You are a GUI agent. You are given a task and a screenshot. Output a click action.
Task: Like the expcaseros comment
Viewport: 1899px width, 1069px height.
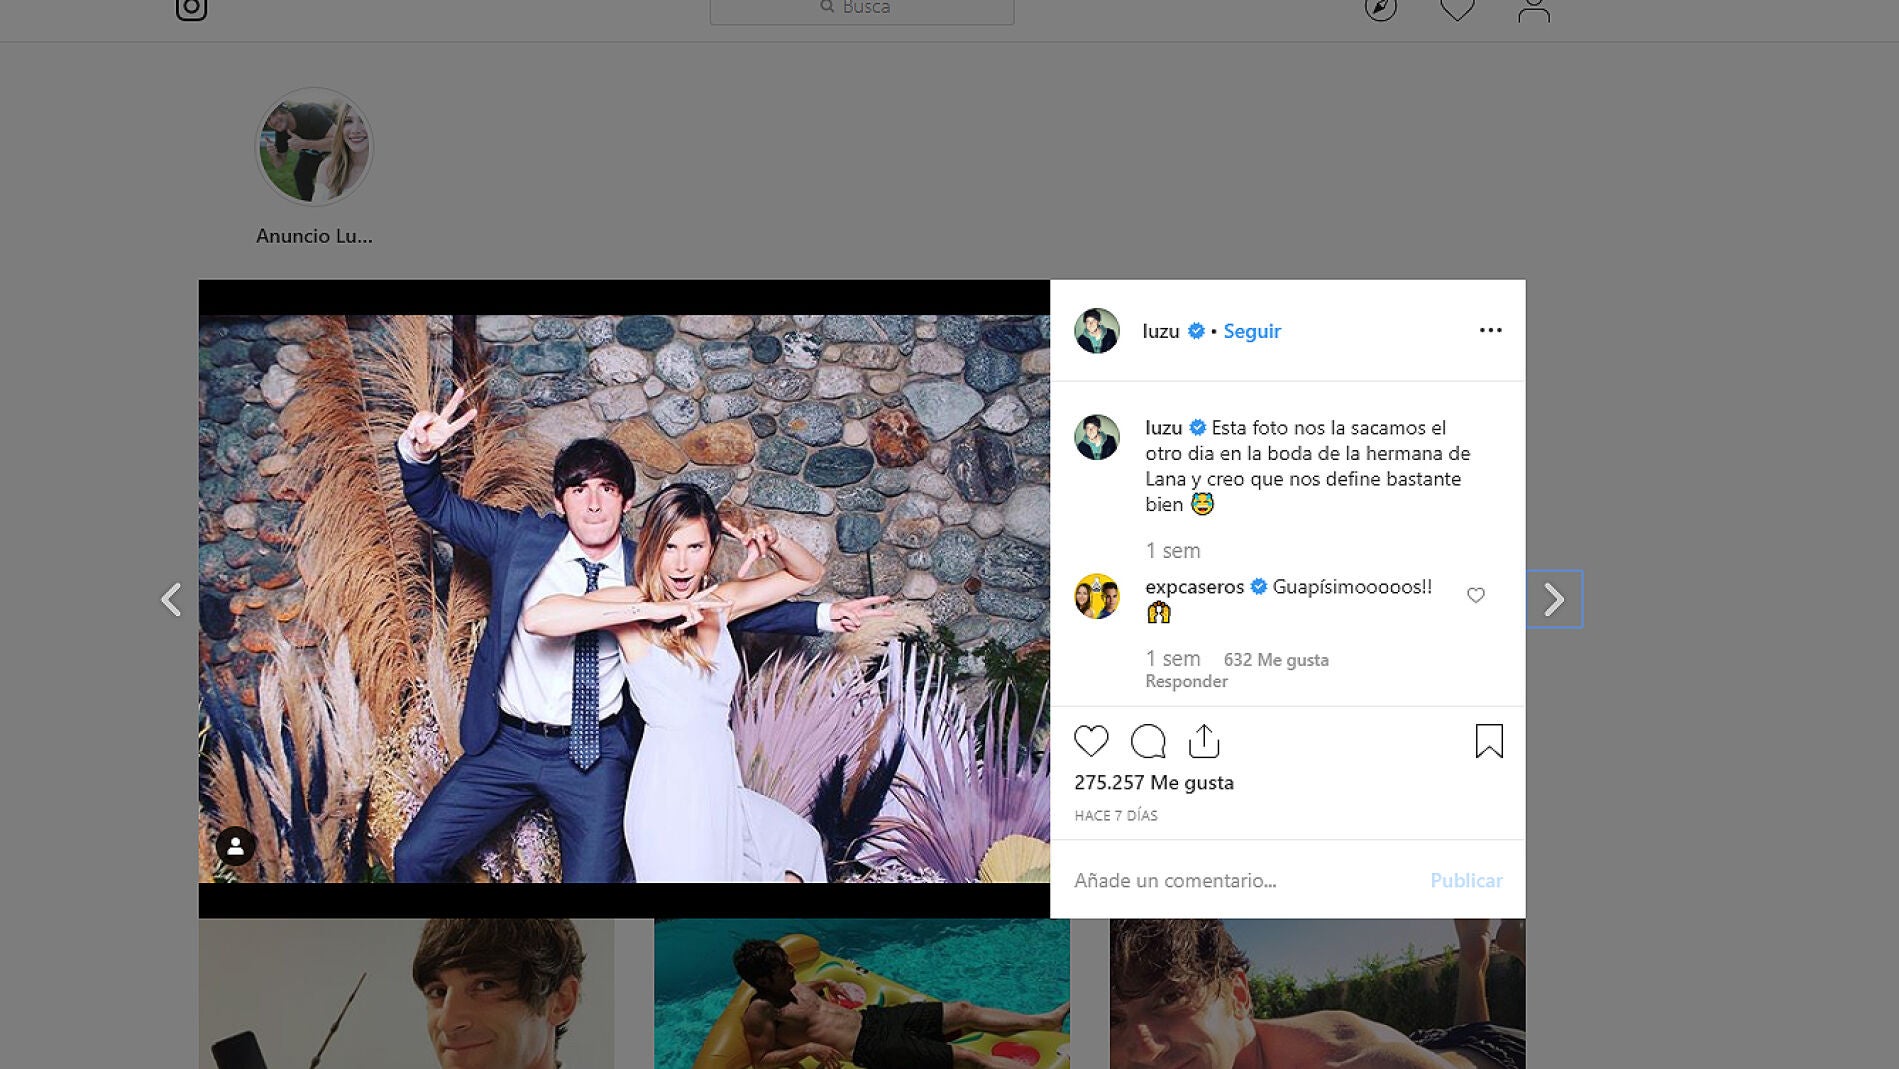(x=1475, y=595)
